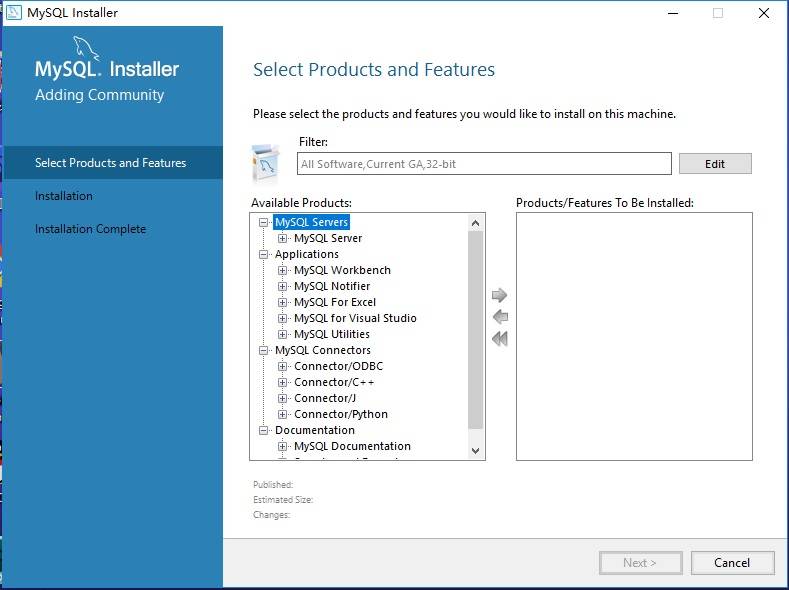
Task: Click the MySQL dolphin logo
Action: [x=86, y=48]
